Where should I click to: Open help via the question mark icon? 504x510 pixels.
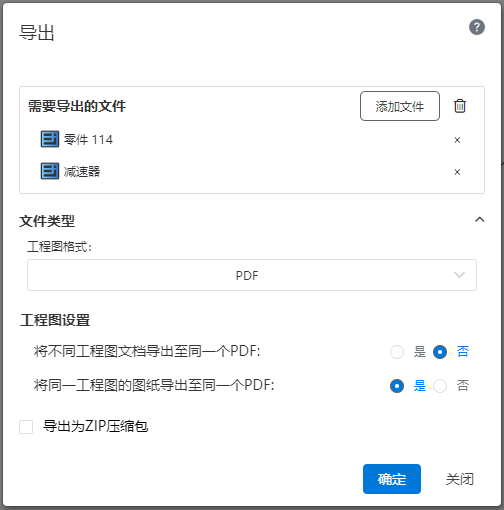(477, 27)
